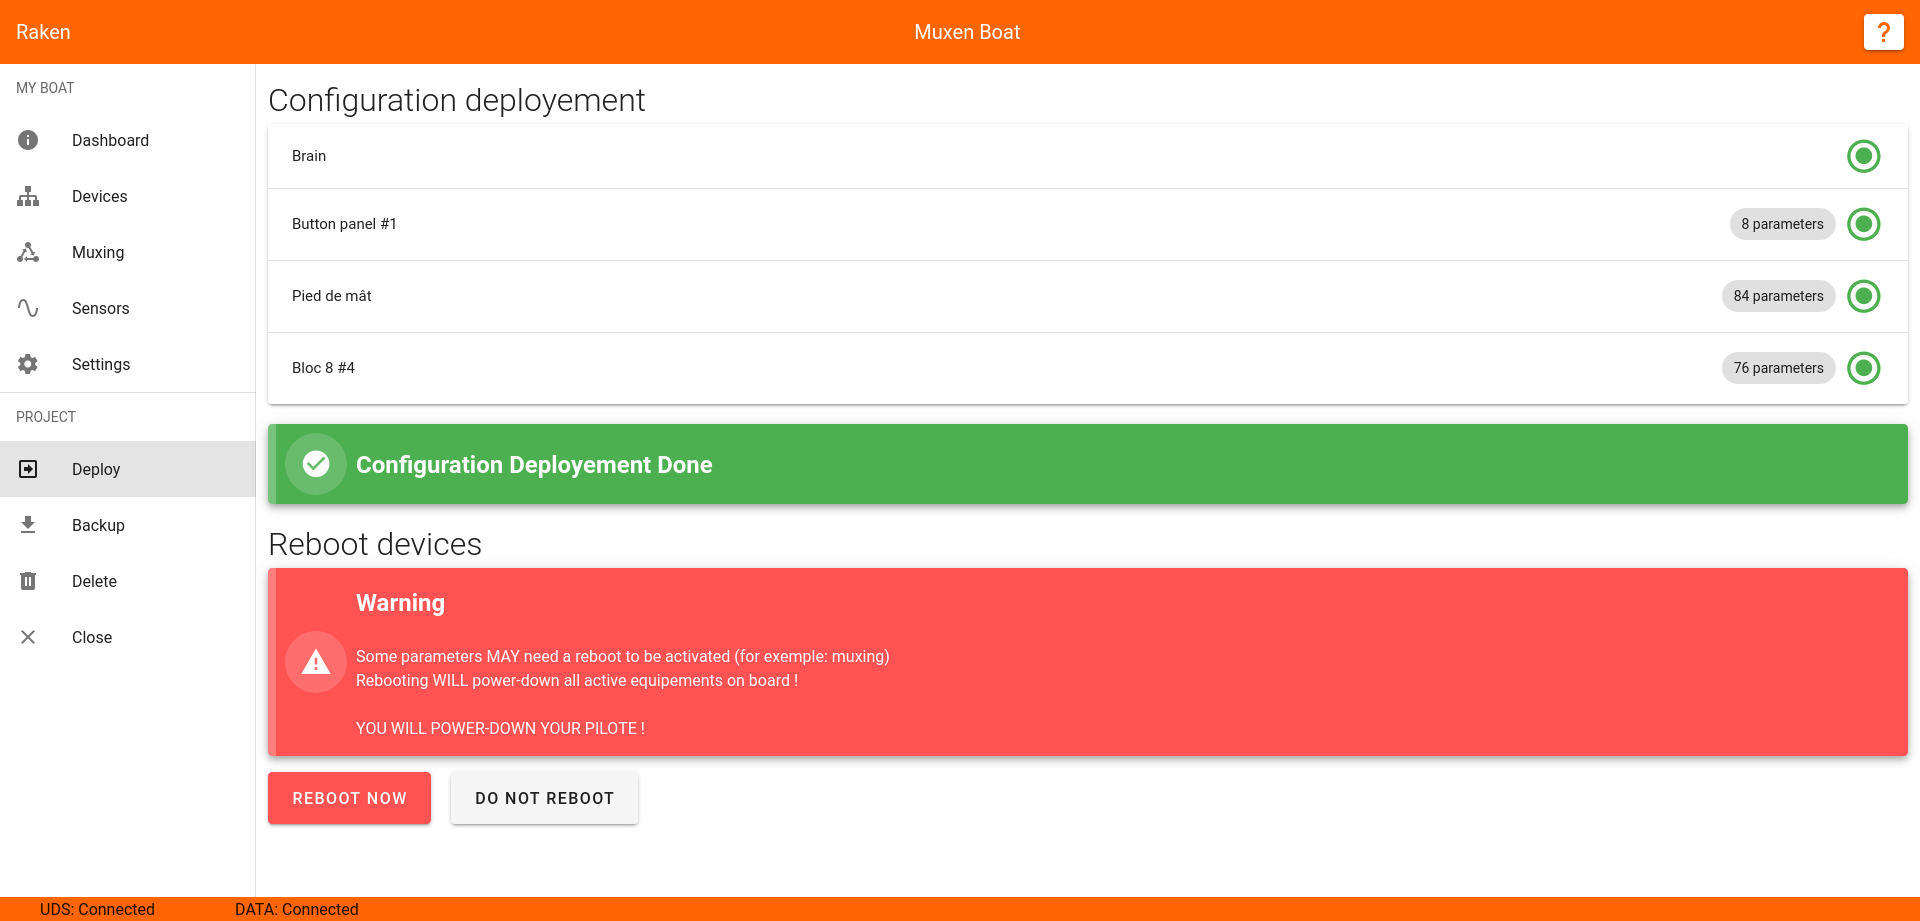Image resolution: width=1920 pixels, height=921 pixels.
Task: Open help via question mark button
Action: pos(1883,32)
